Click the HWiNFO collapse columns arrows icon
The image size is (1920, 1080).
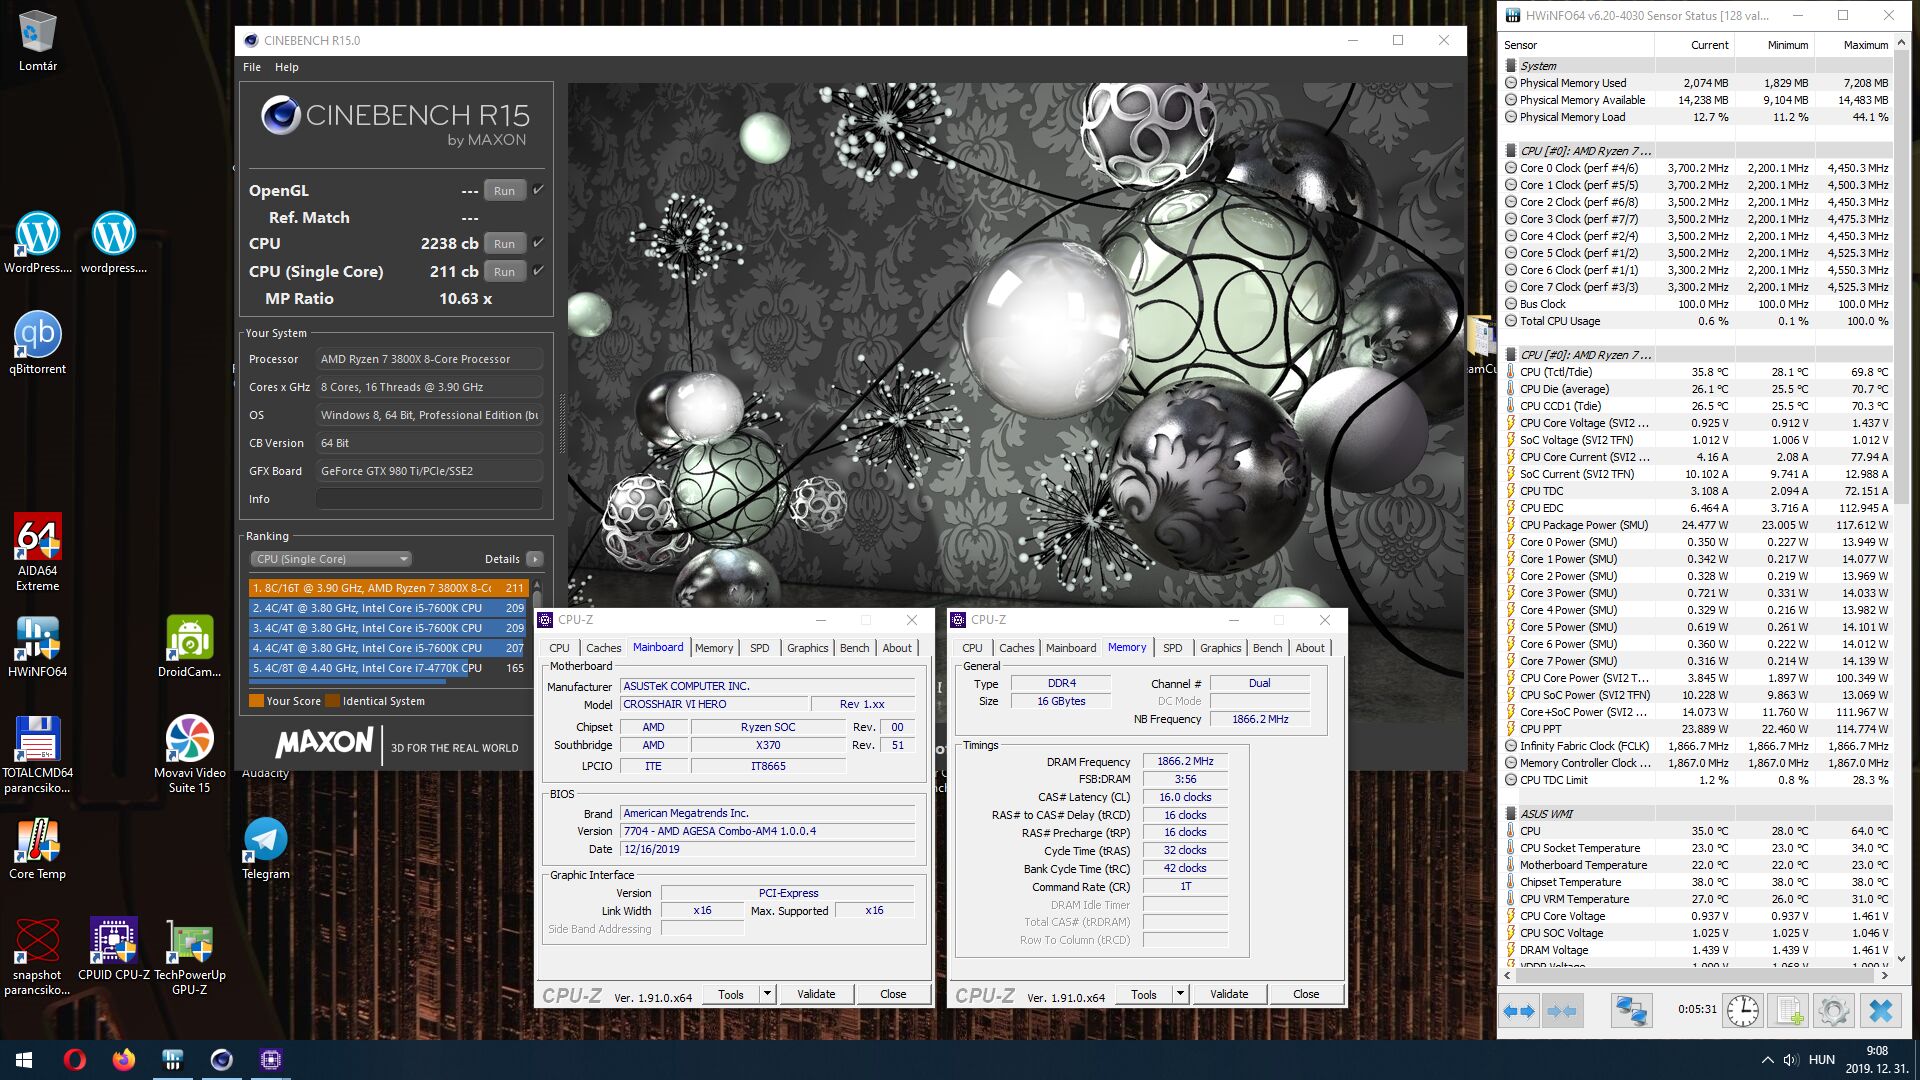pos(1561,1010)
